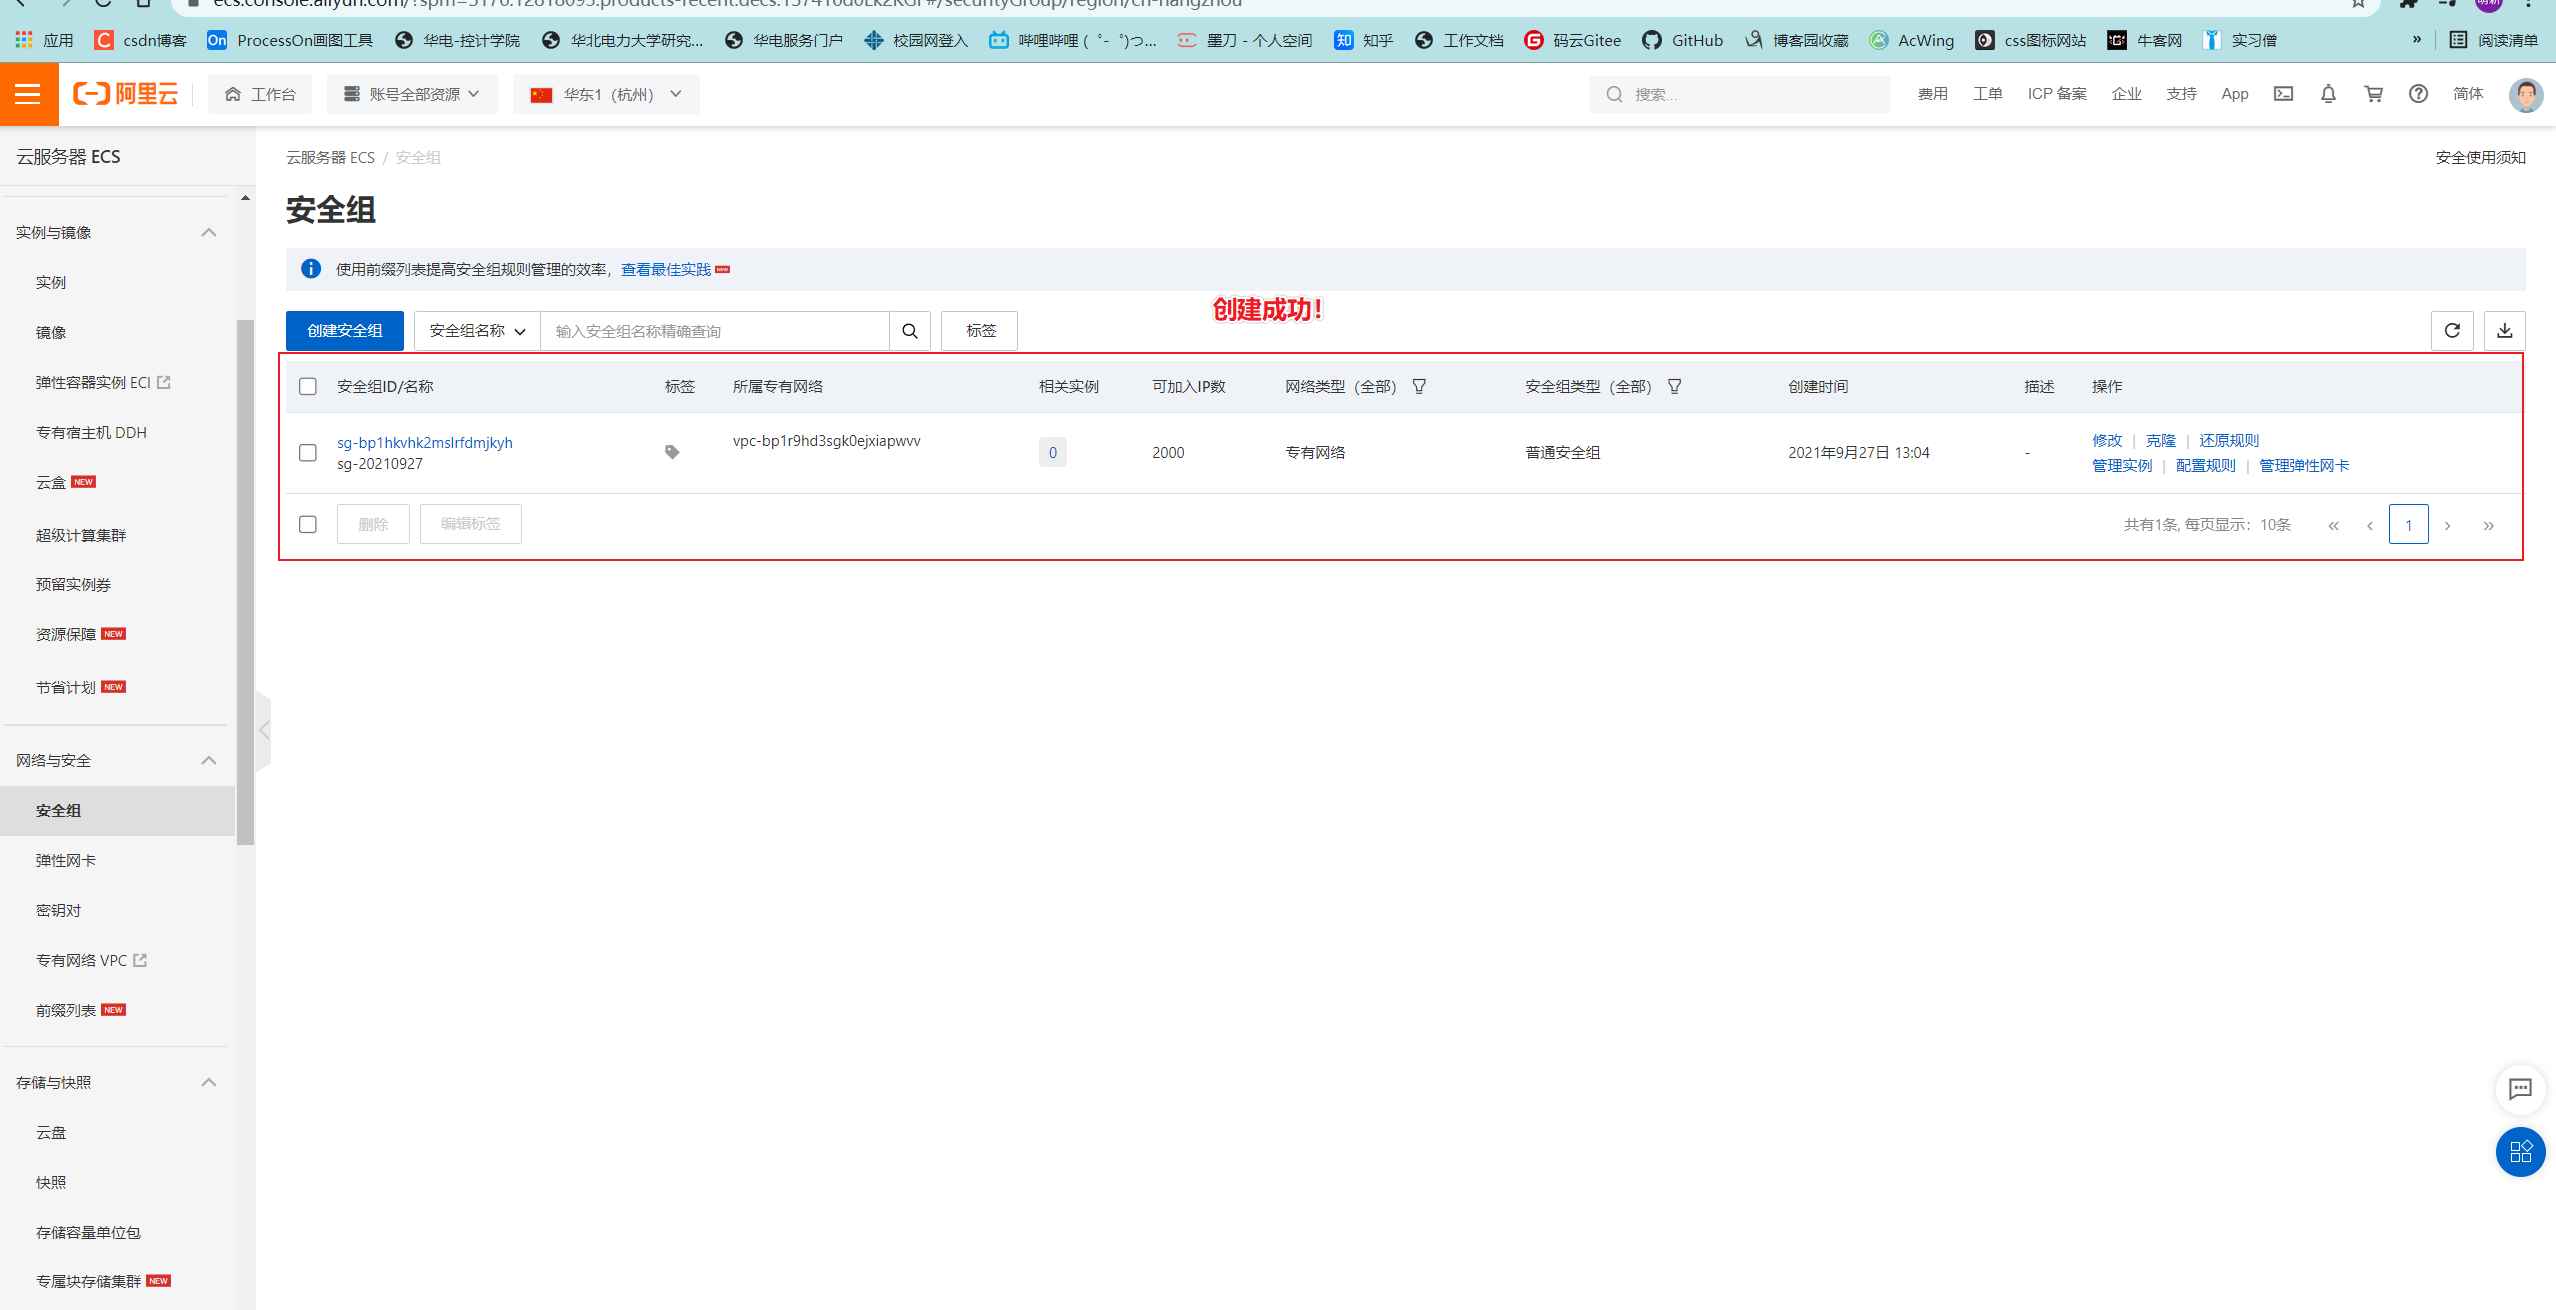The image size is (2556, 1310).
Task: Open 弹性网卡 in the sidebar
Action: coord(66,860)
